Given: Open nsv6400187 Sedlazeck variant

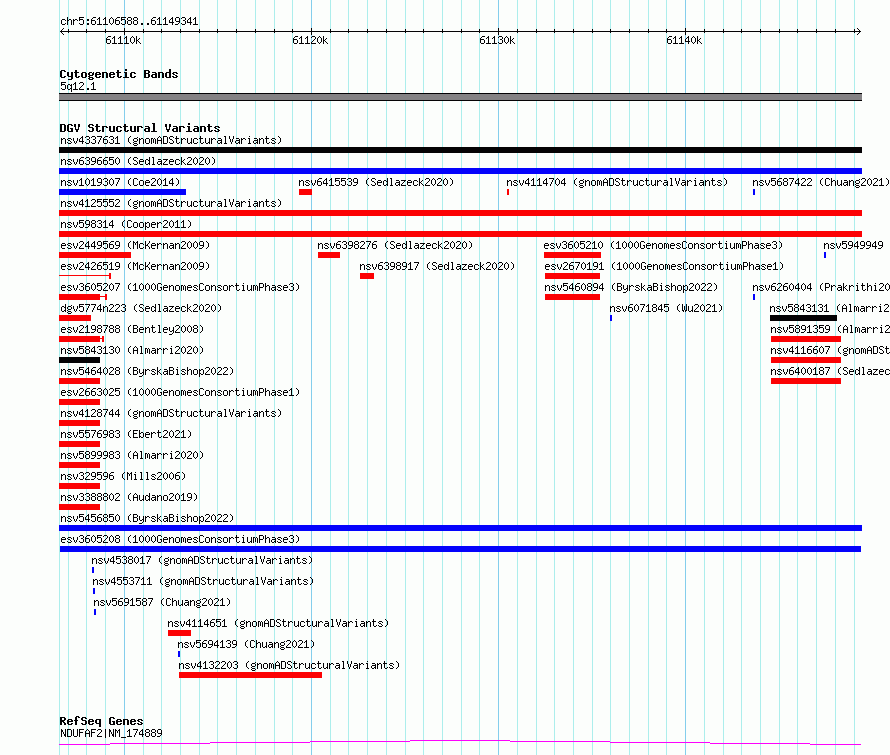Looking at the screenshot, I should (830, 371).
